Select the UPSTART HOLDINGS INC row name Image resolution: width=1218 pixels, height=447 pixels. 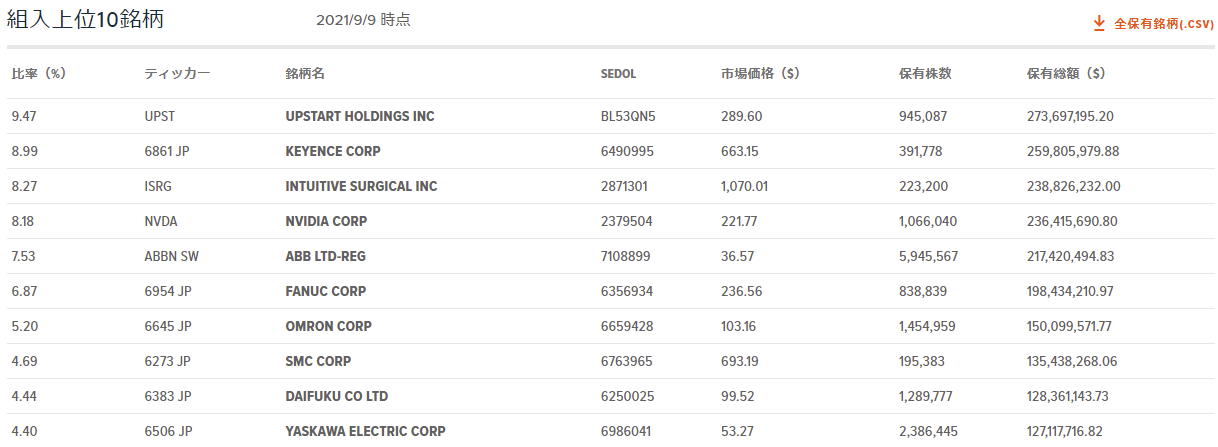click(360, 116)
